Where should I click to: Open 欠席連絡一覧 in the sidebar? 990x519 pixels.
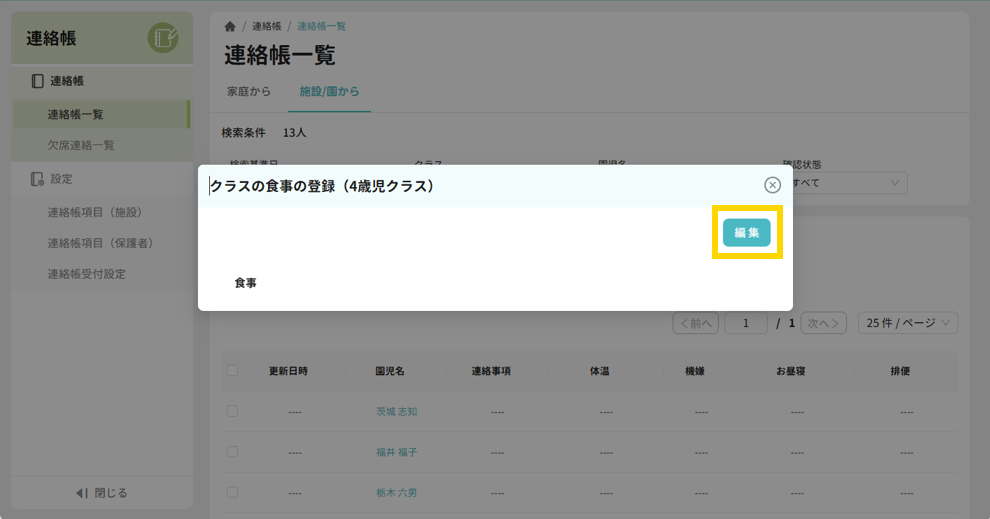pos(81,145)
